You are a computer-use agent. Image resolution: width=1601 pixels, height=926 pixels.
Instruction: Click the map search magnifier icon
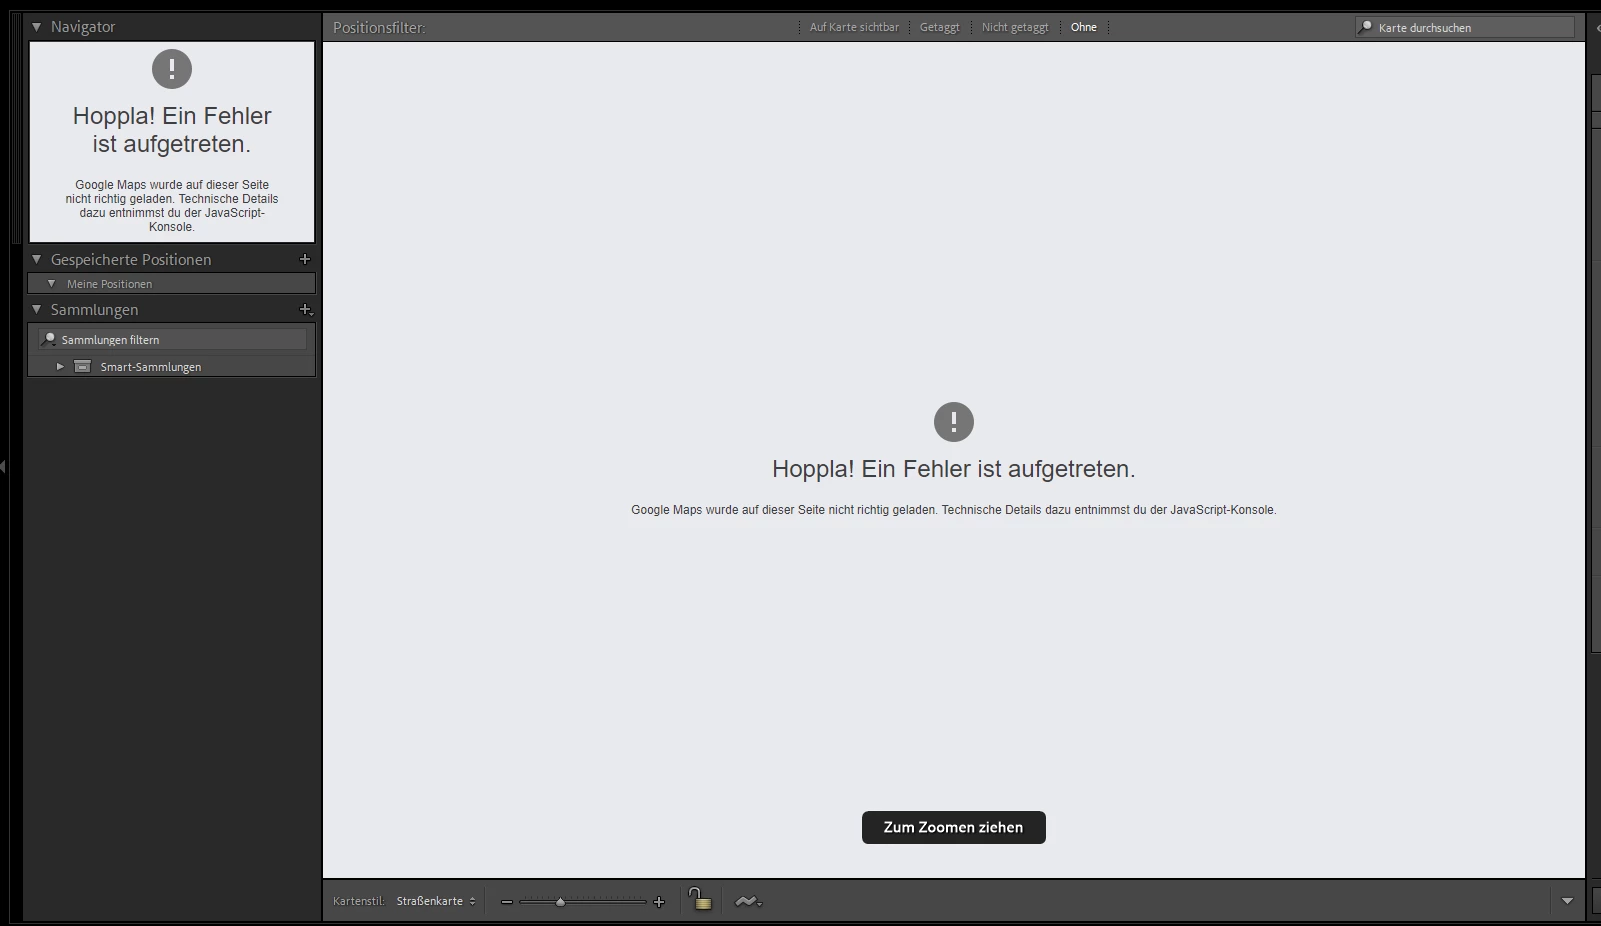point(1365,27)
